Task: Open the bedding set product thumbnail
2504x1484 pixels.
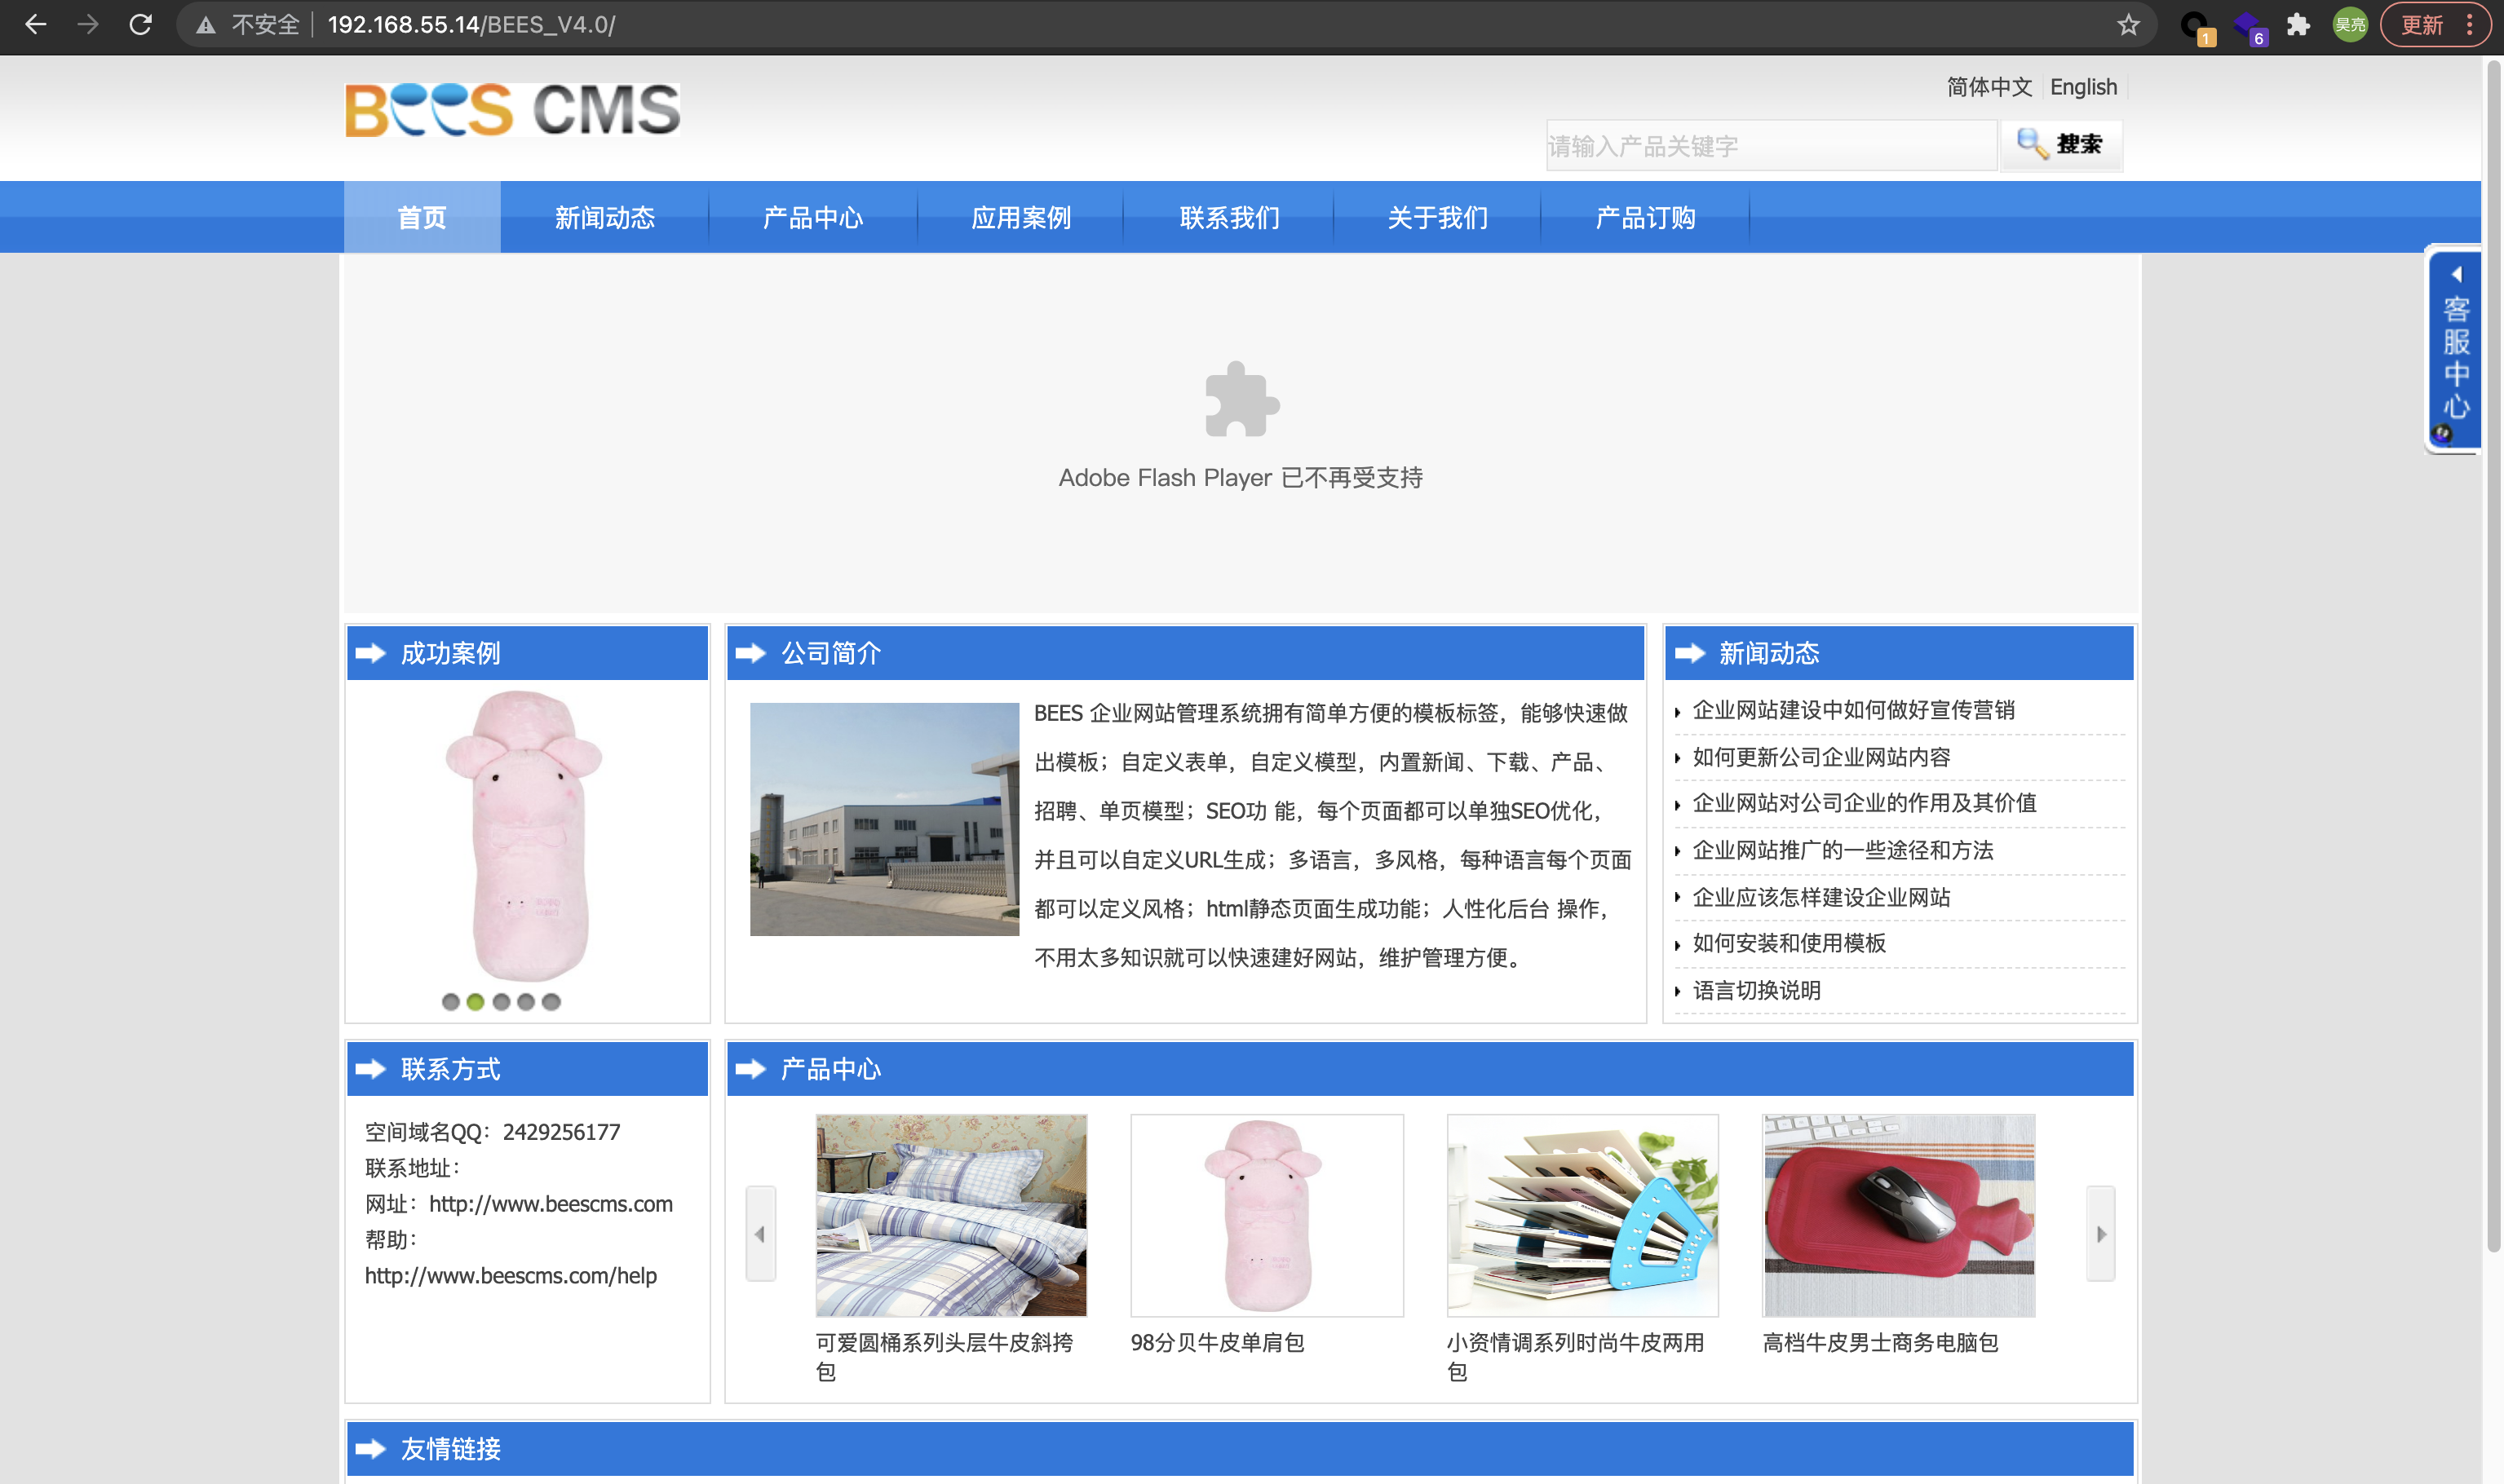Action: tap(951, 1215)
